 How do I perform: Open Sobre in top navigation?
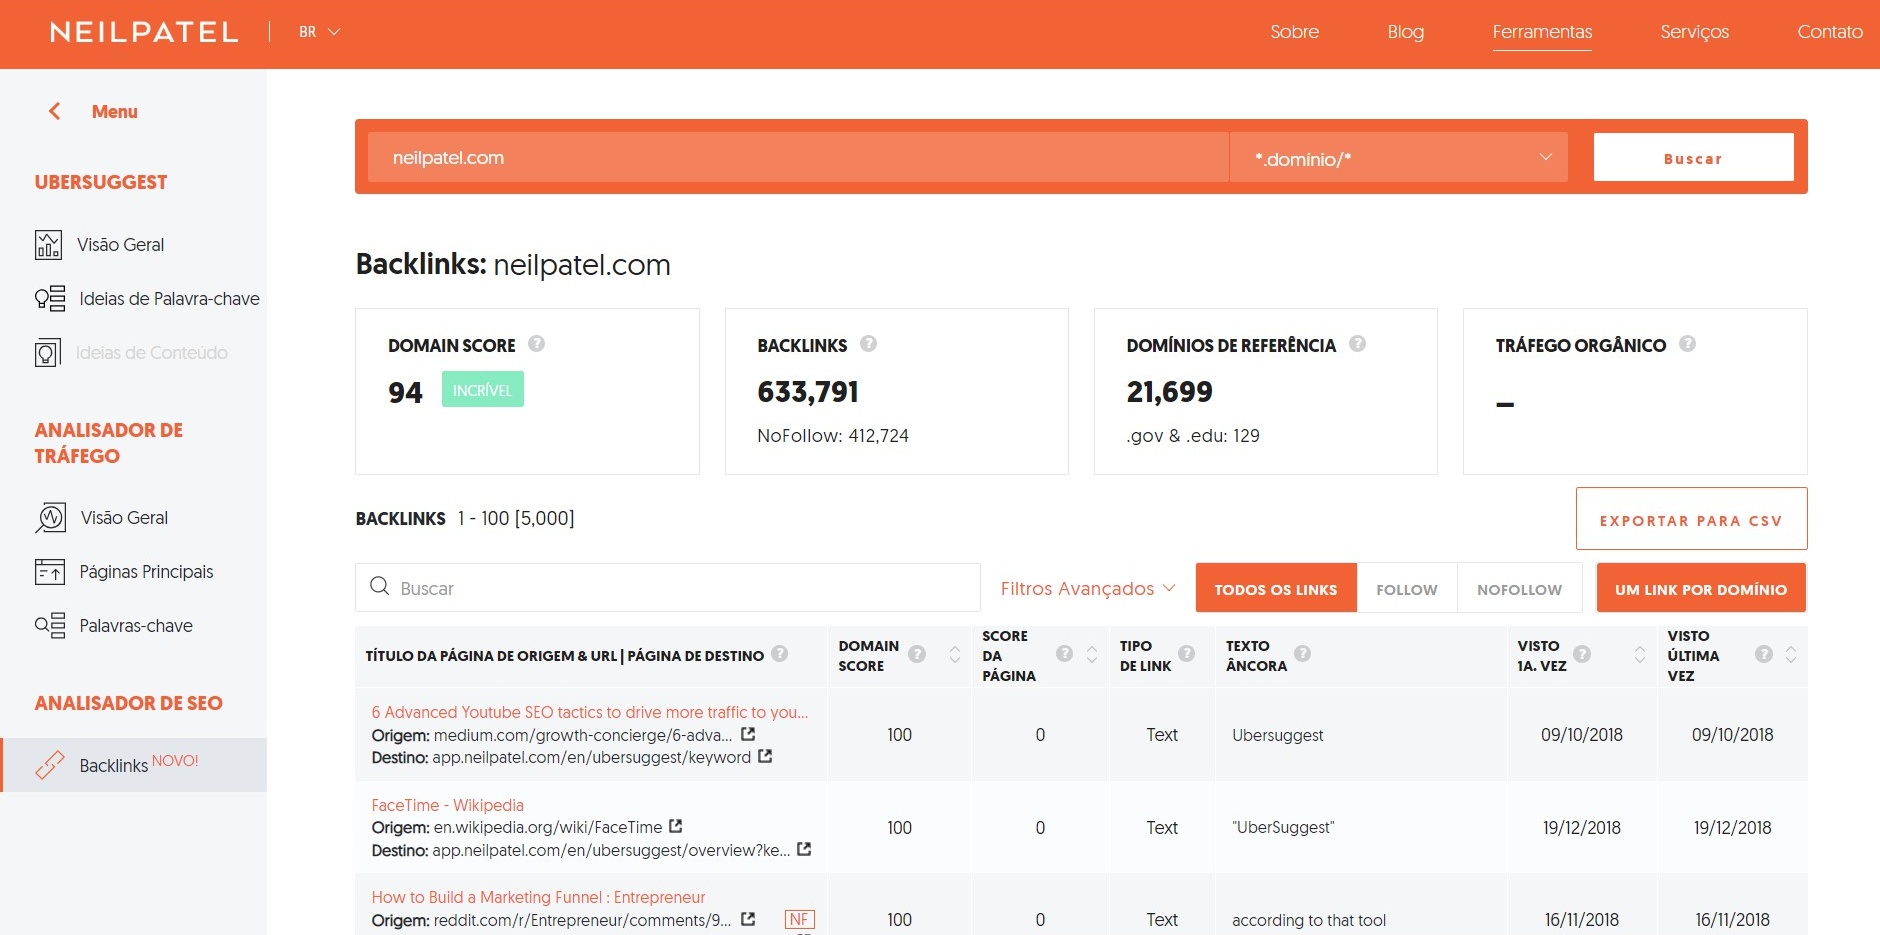click(1295, 32)
